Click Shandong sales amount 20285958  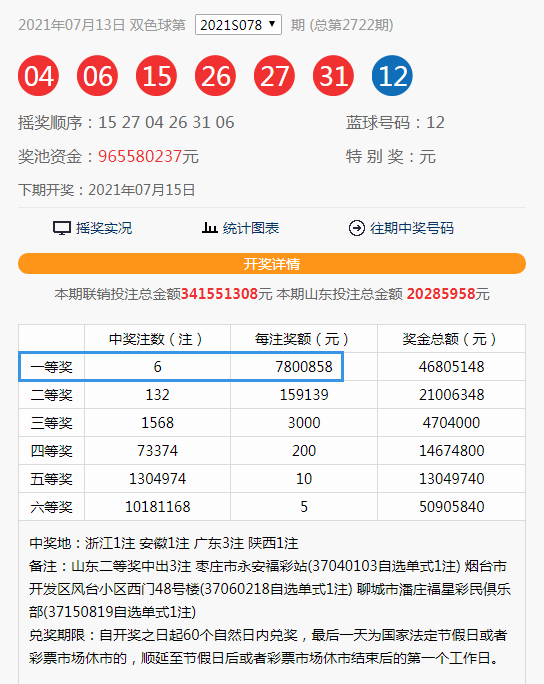441,294
